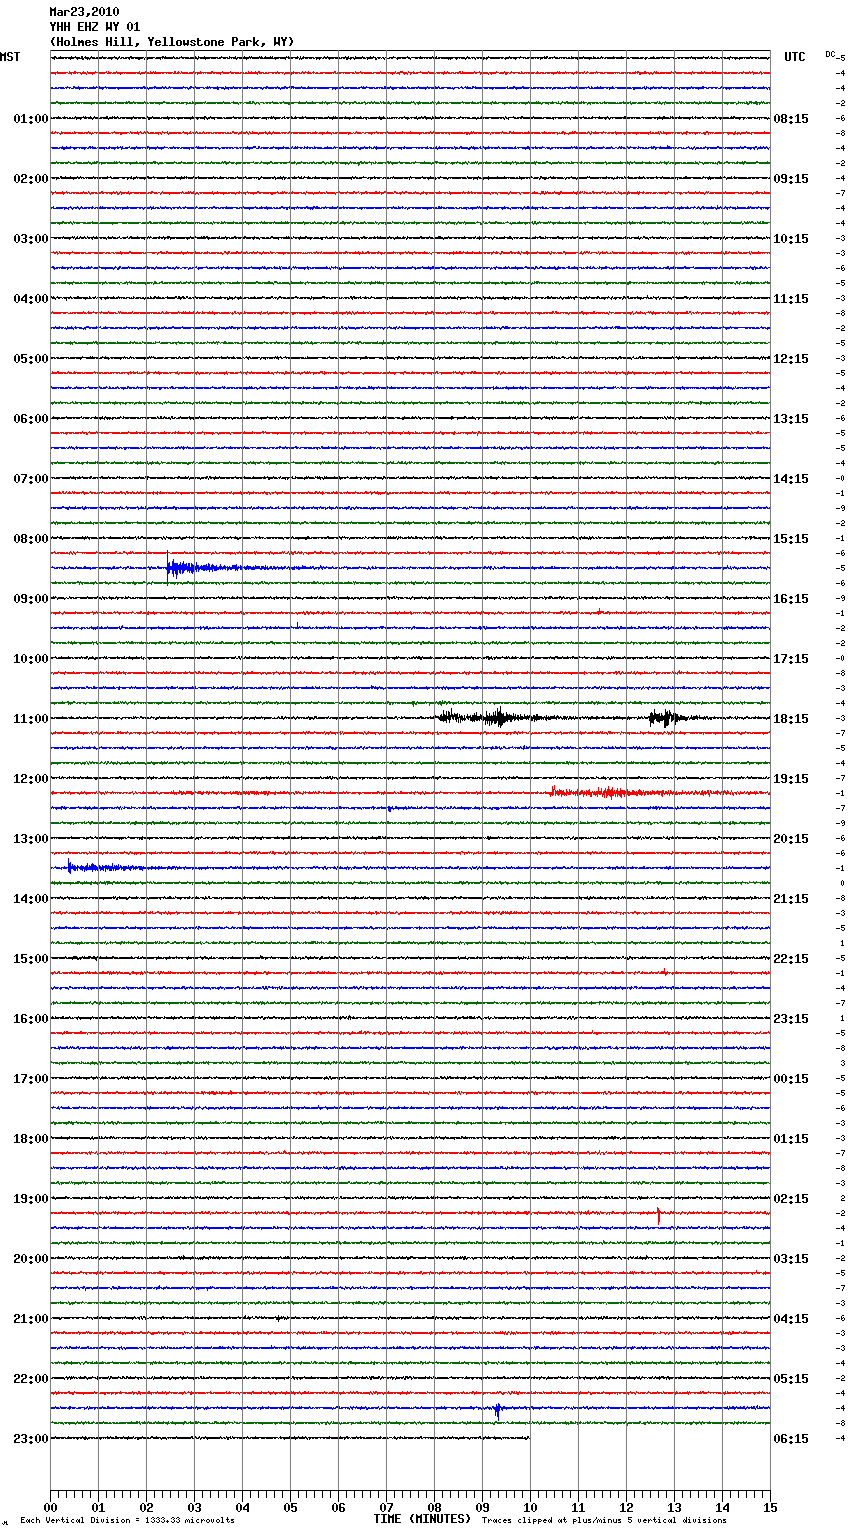Select the 09:00 MST time label
Viewport: 850px width, 1534px height.
pyautogui.click(x=31, y=599)
